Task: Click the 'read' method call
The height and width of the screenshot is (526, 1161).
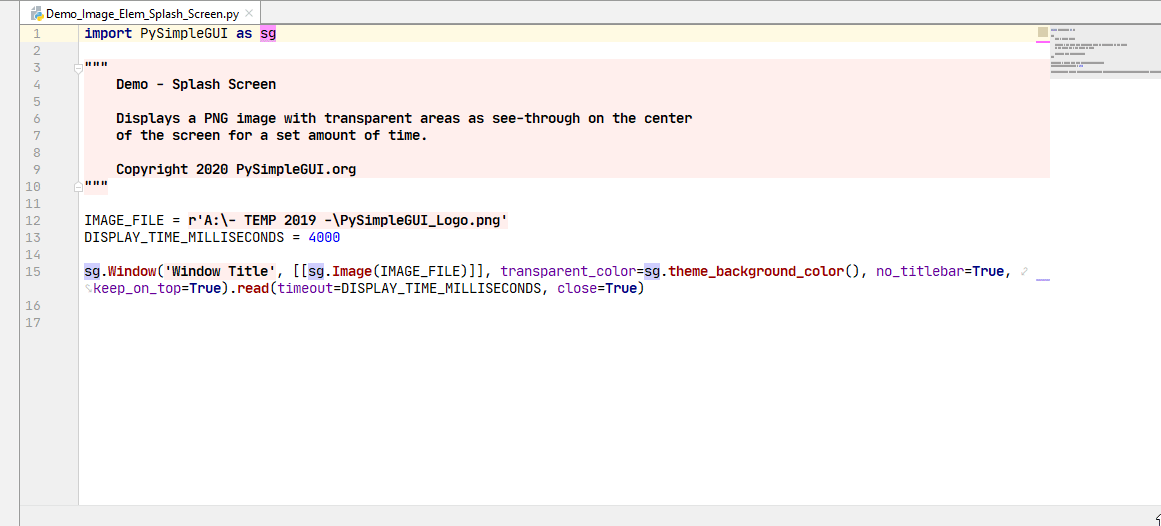Action: (x=253, y=289)
